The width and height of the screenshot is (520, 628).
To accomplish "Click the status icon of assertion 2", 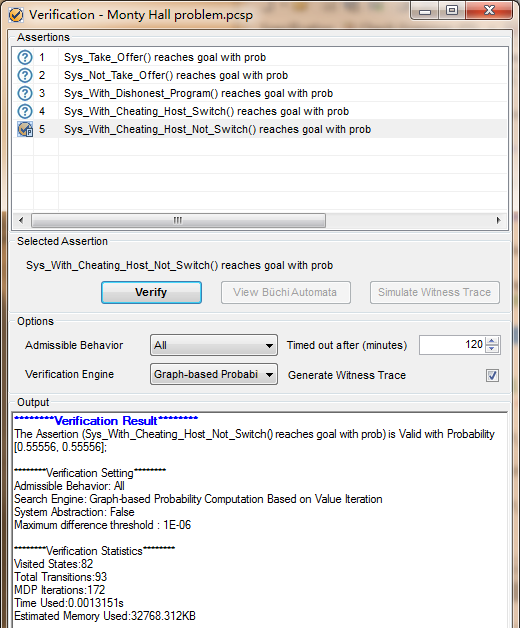I will 25,75.
